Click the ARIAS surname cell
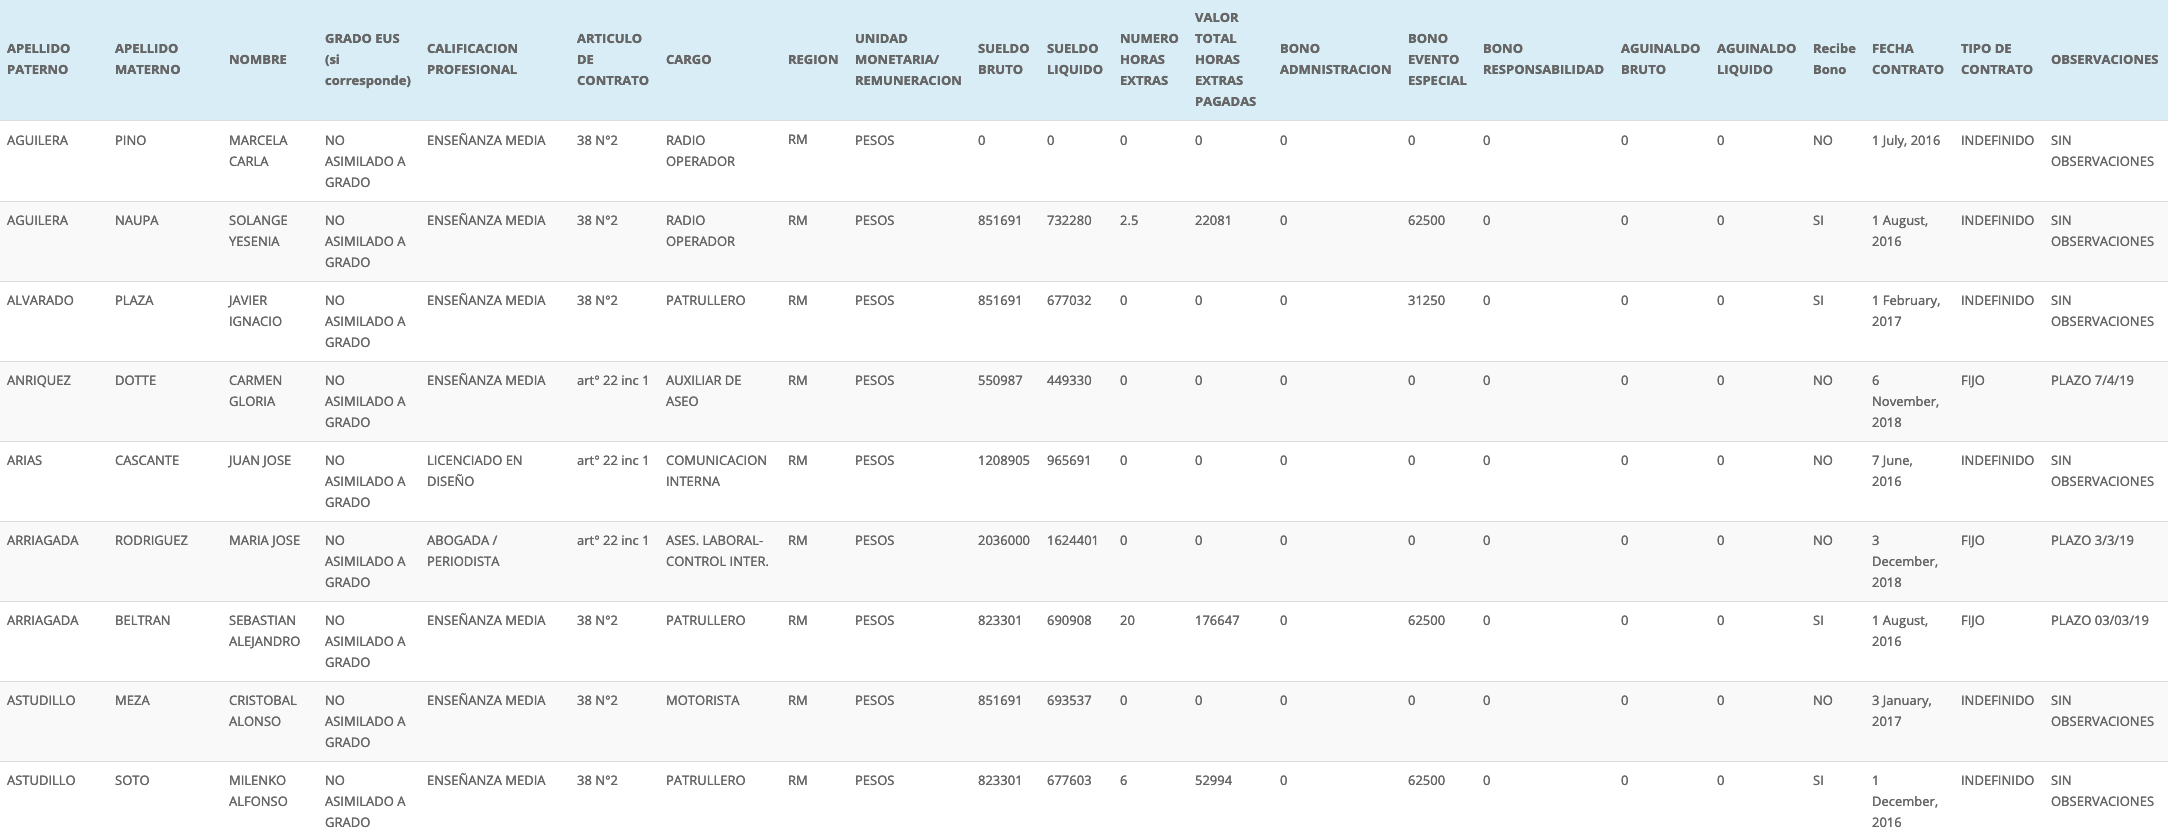The width and height of the screenshot is (2169, 828). (x=25, y=460)
